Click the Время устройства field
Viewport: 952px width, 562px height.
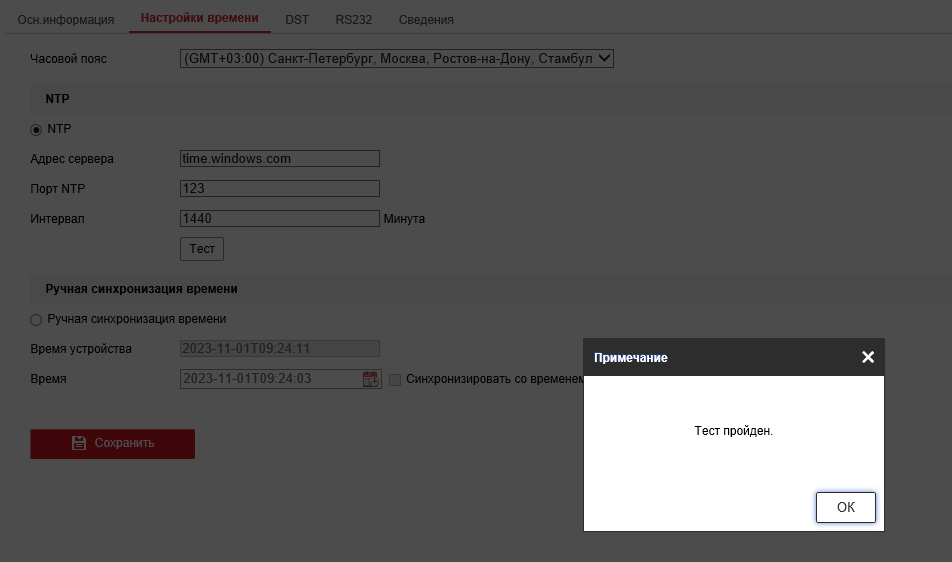(280, 348)
